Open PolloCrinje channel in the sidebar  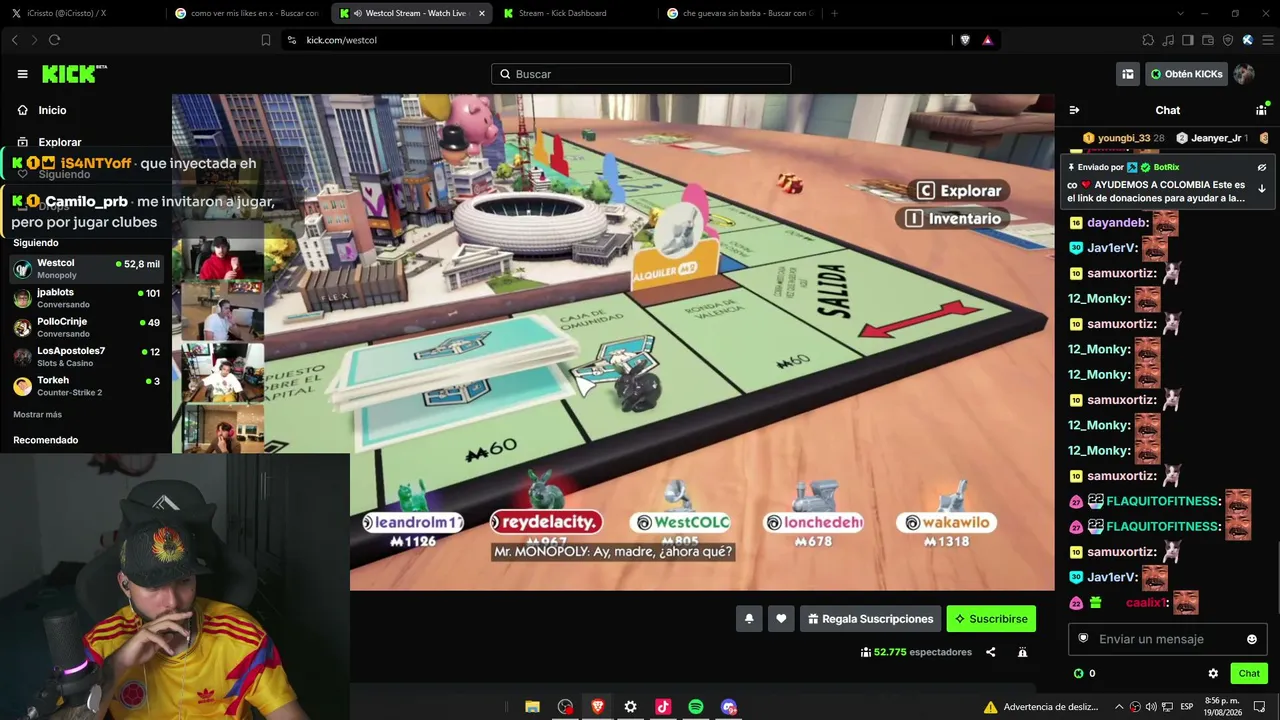[x=86, y=327]
